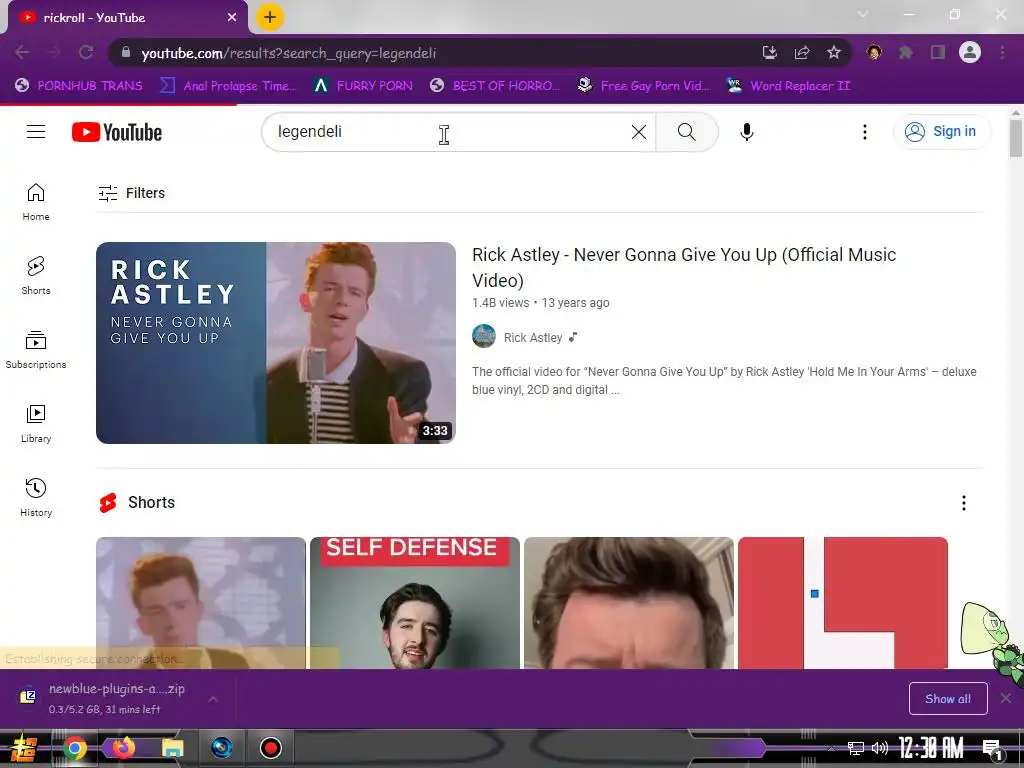Click the install app icon in address bar
The height and width of the screenshot is (768, 1024).
[770, 53]
